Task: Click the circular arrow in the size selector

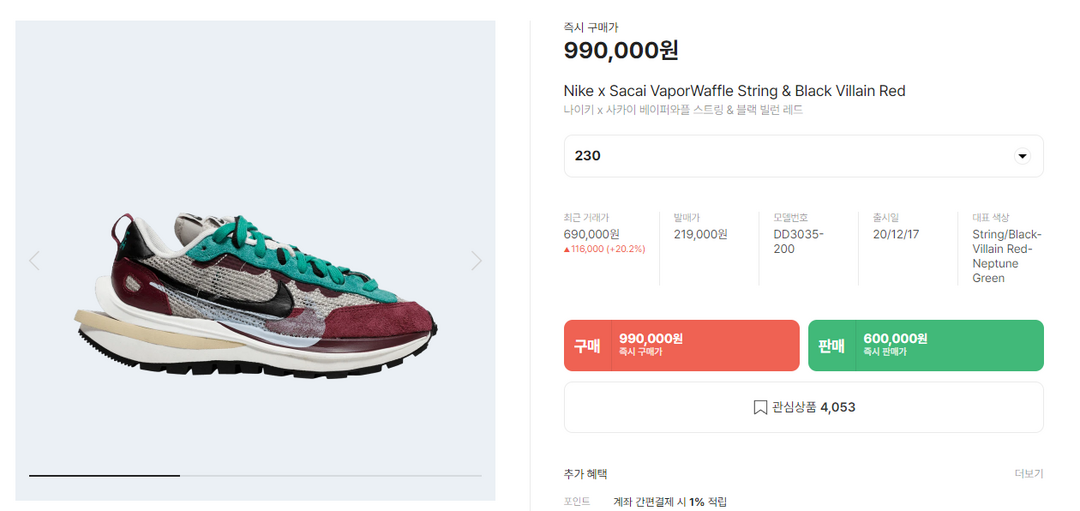Action: click(x=1022, y=156)
